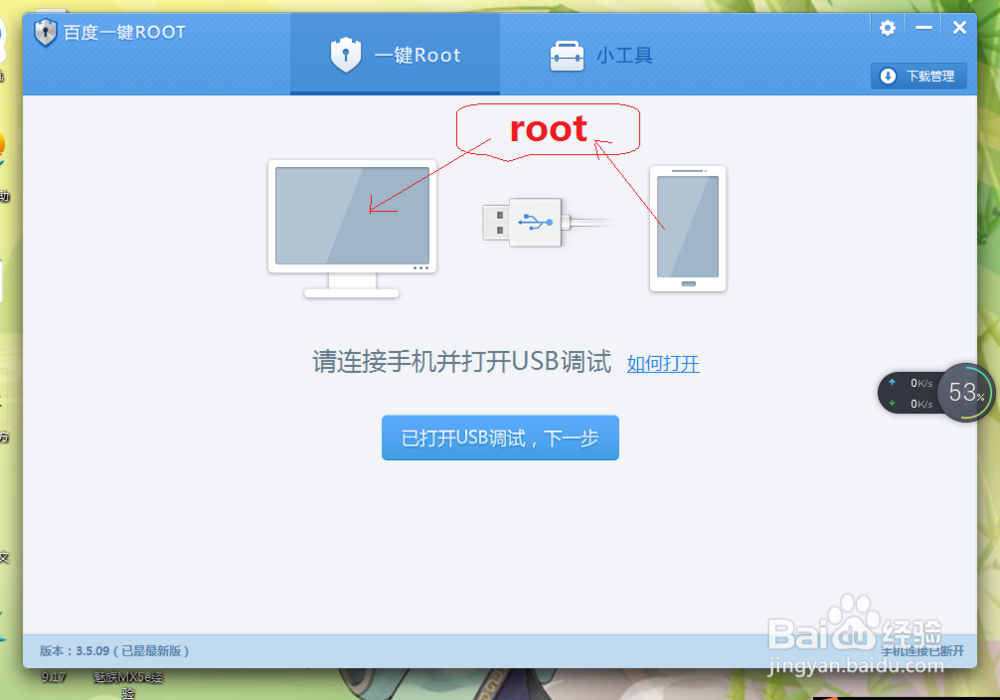Viewport: 1000px width, 700px height.
Task: Click the toolbox icon of 小工具
Action: tap(566, 56)
